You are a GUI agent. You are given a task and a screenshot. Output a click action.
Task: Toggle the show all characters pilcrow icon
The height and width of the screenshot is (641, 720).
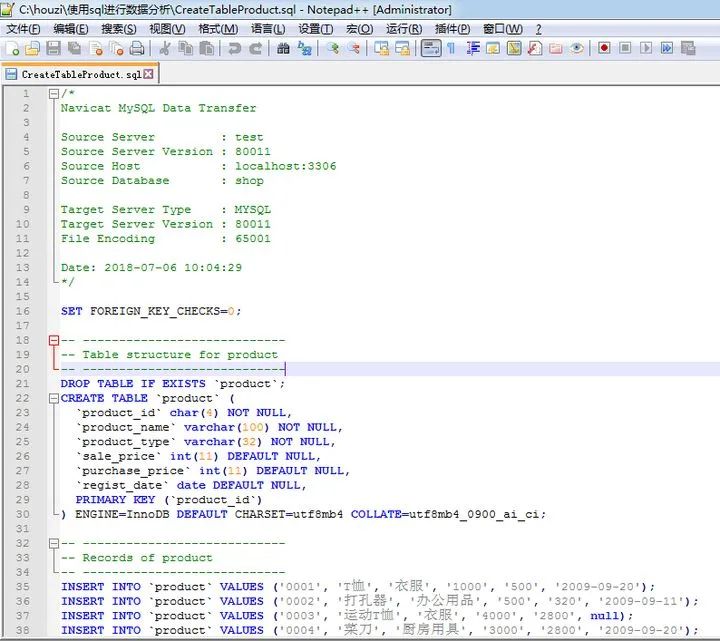pyautogui.click(x=451, y=48)
